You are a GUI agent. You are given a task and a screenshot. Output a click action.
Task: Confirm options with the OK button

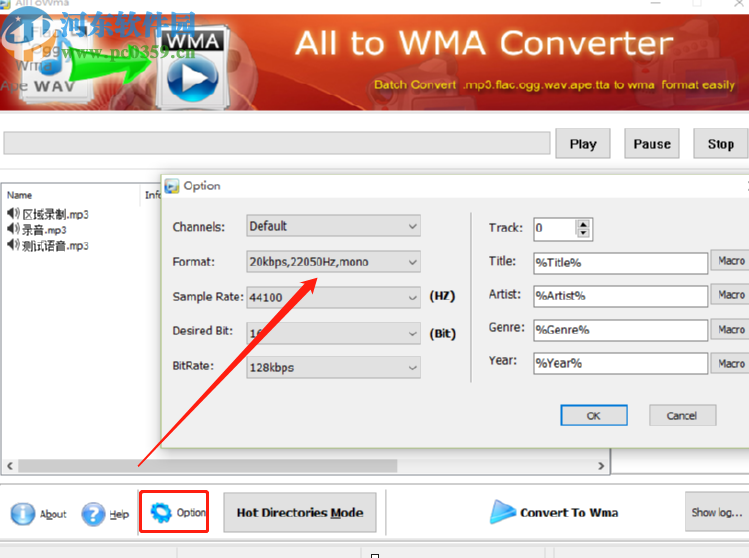click(x=594, y=416)
